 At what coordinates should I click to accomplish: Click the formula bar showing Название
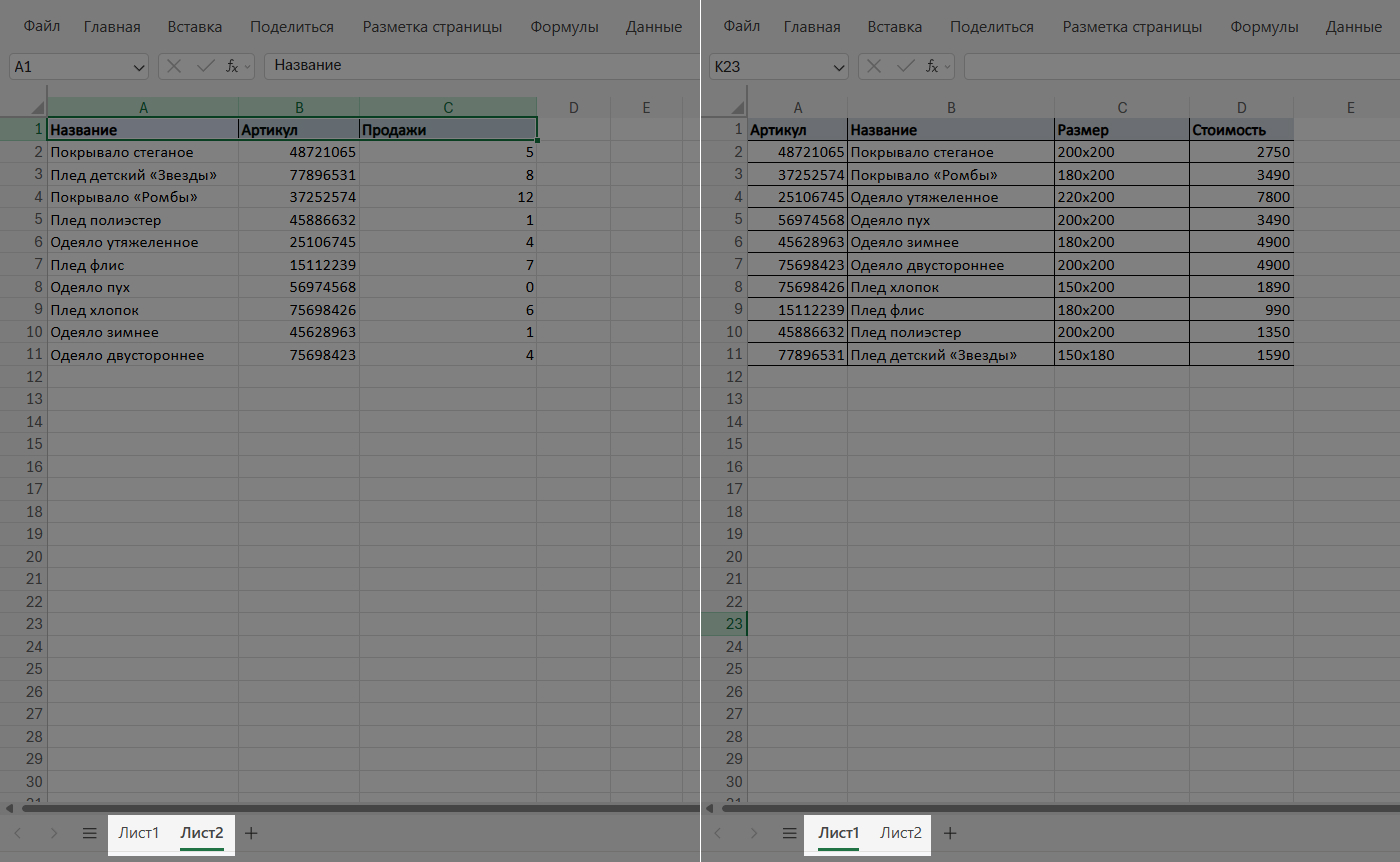click(480, 66)
